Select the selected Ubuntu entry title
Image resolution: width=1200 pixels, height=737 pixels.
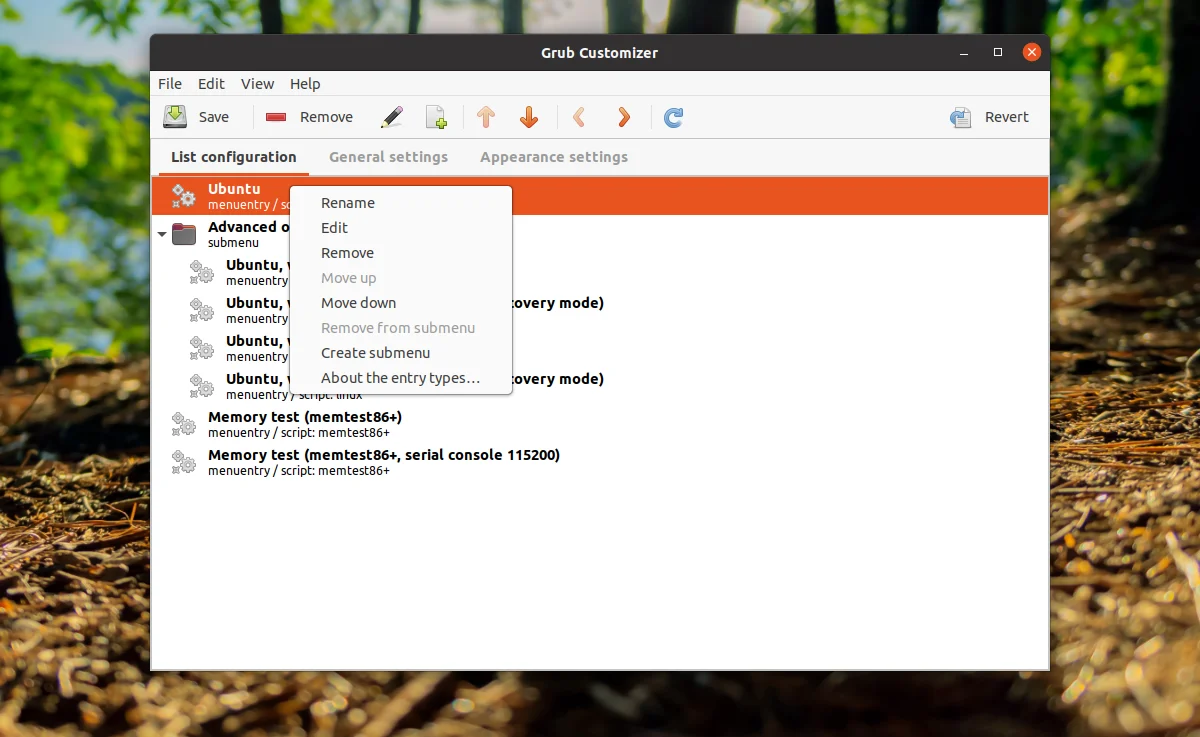pos(234,189)
